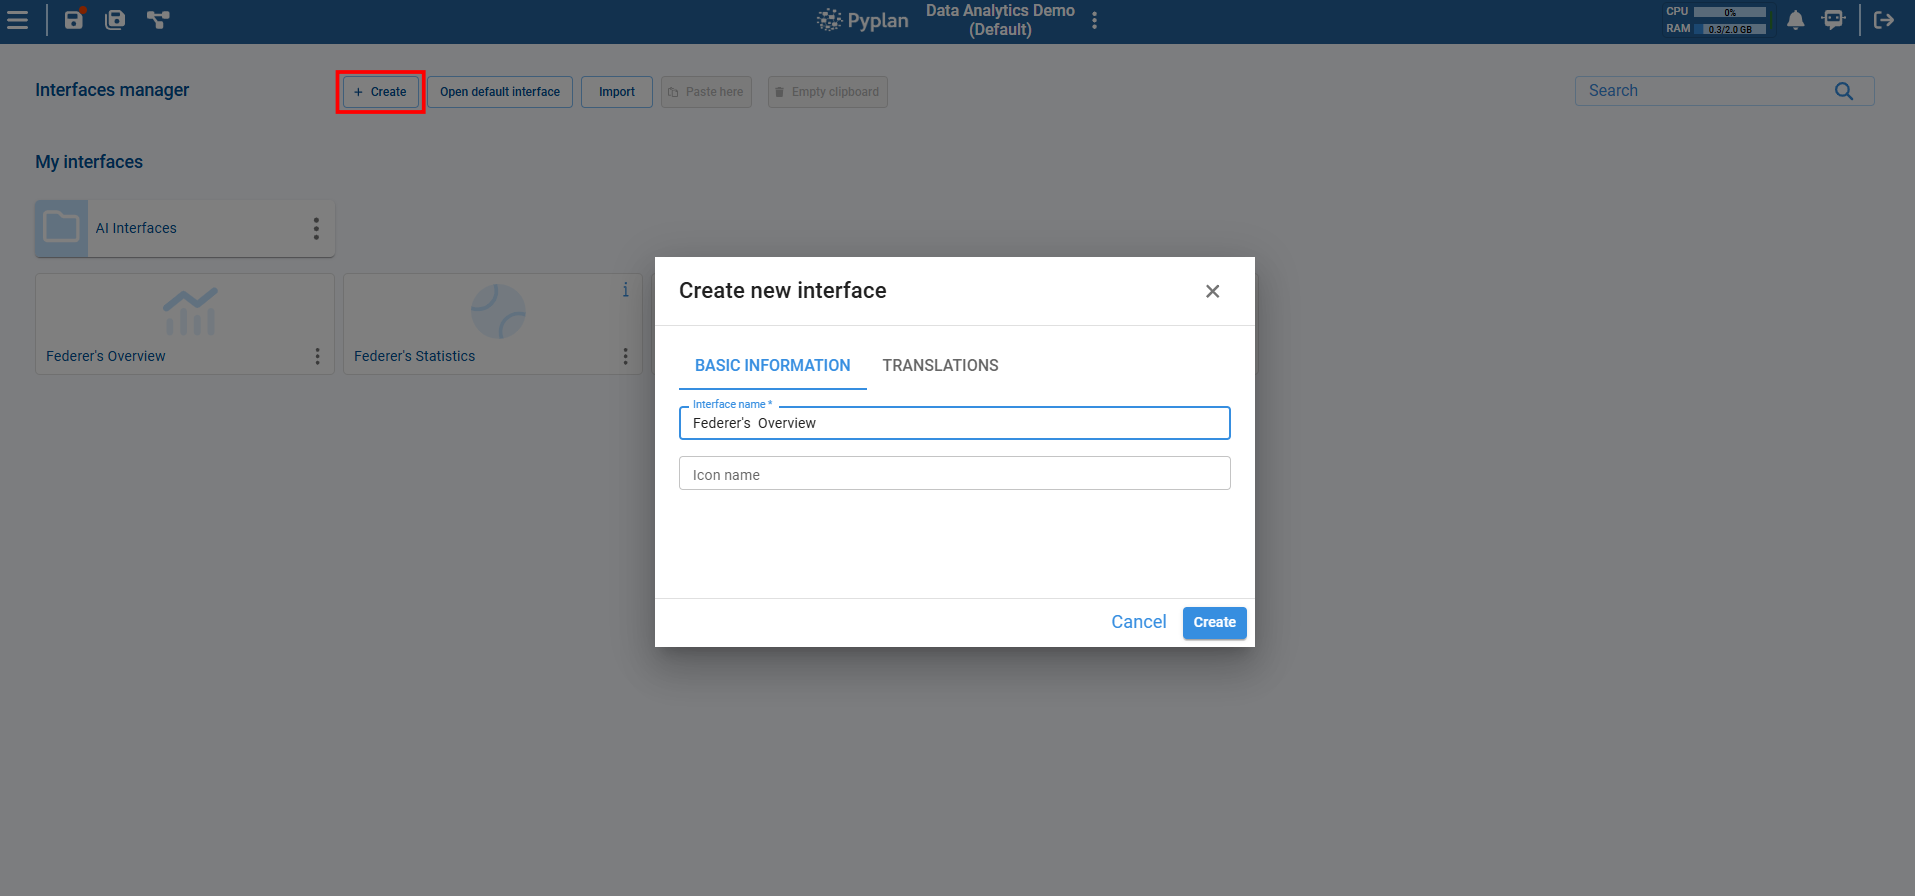This screenshot has width=1915, height=896.
Task: Click the save icon in the top bar
Action: click(x=74, y=20)
